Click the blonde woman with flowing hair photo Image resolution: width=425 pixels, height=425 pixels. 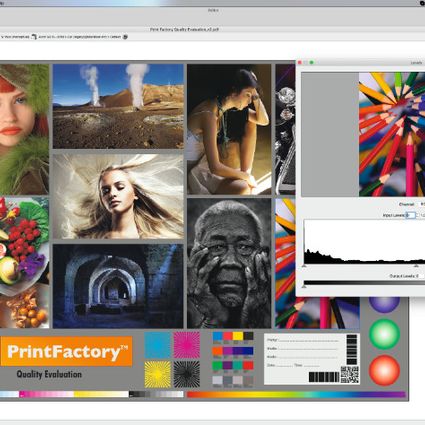(118, 196)
